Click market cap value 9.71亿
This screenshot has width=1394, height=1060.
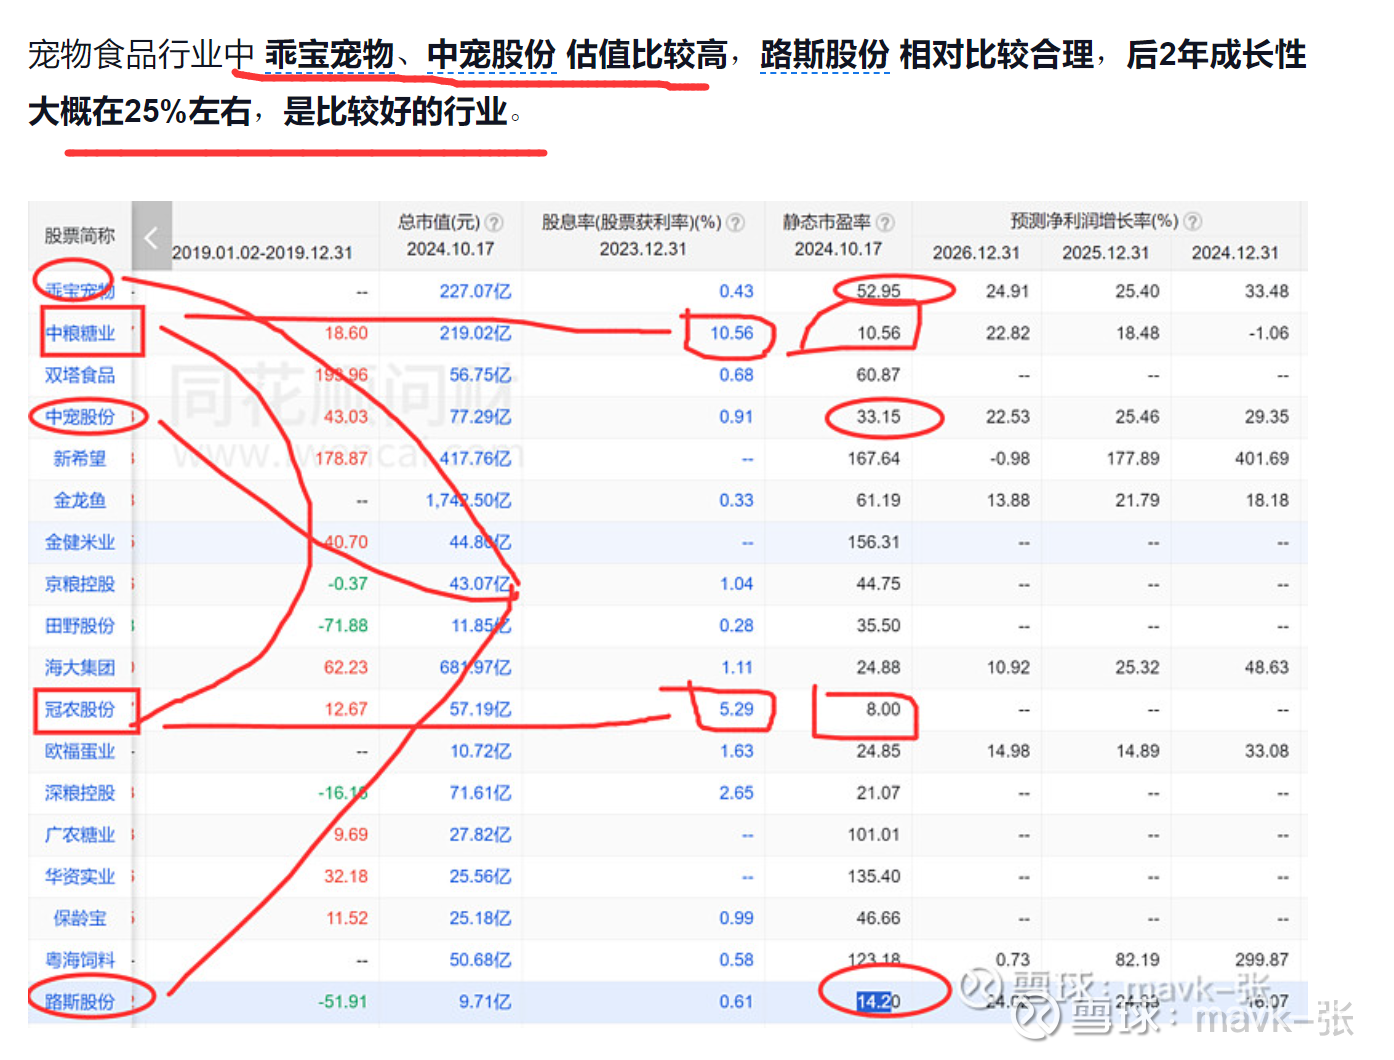point(485,1002)
